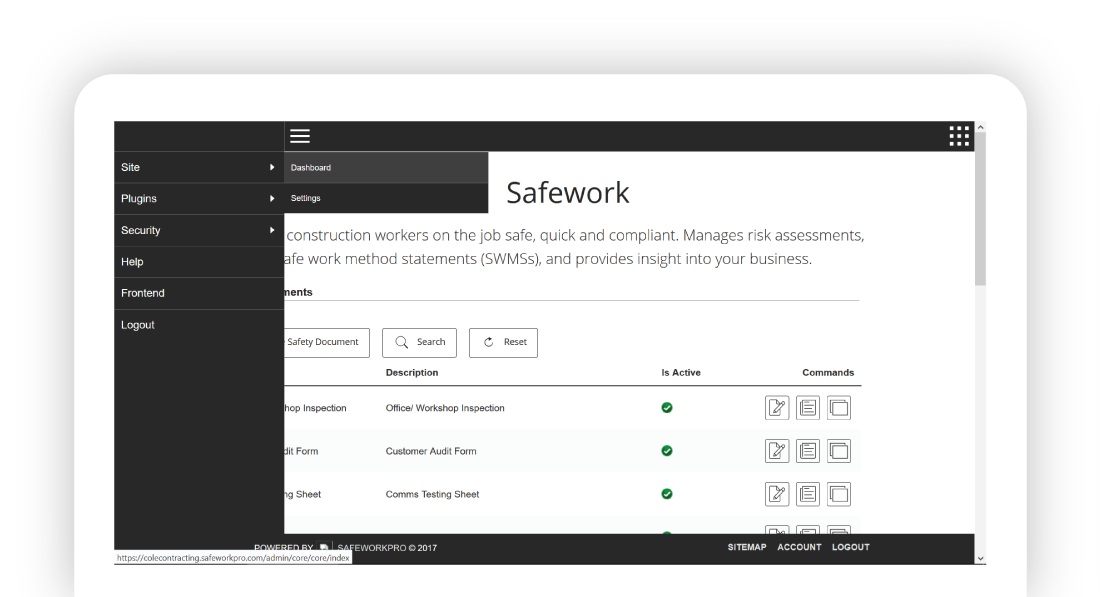Open details of the Customer Audit Form

(x=808, y=450)
